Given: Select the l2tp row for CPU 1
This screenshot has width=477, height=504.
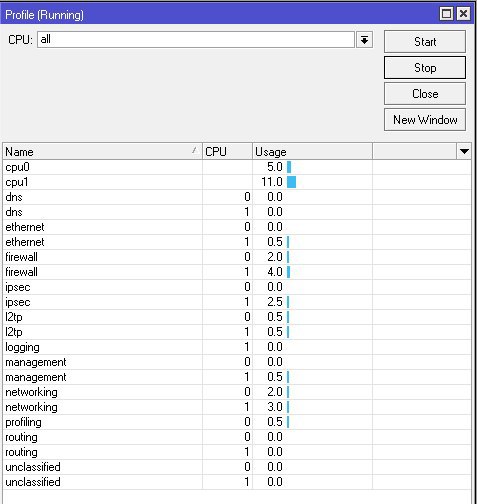Looking at the screenshot, I should [x=237, y=332].
